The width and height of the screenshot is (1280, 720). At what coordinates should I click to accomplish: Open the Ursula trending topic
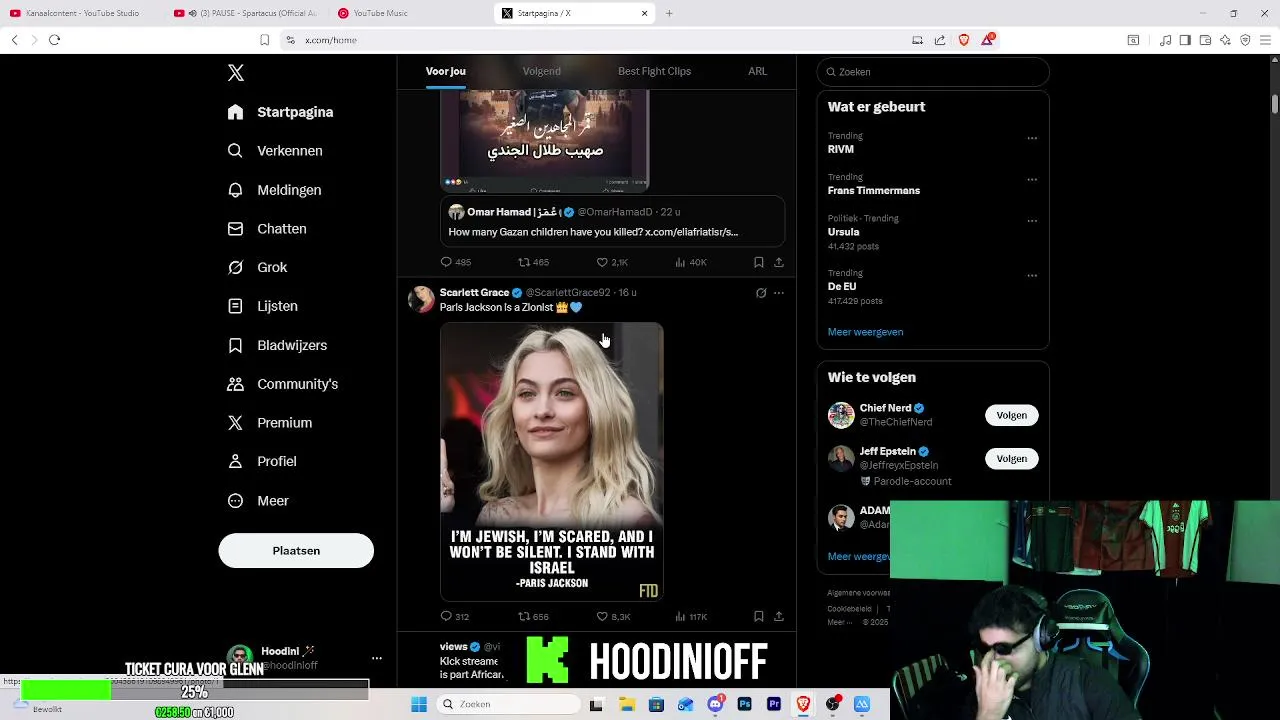843,232
